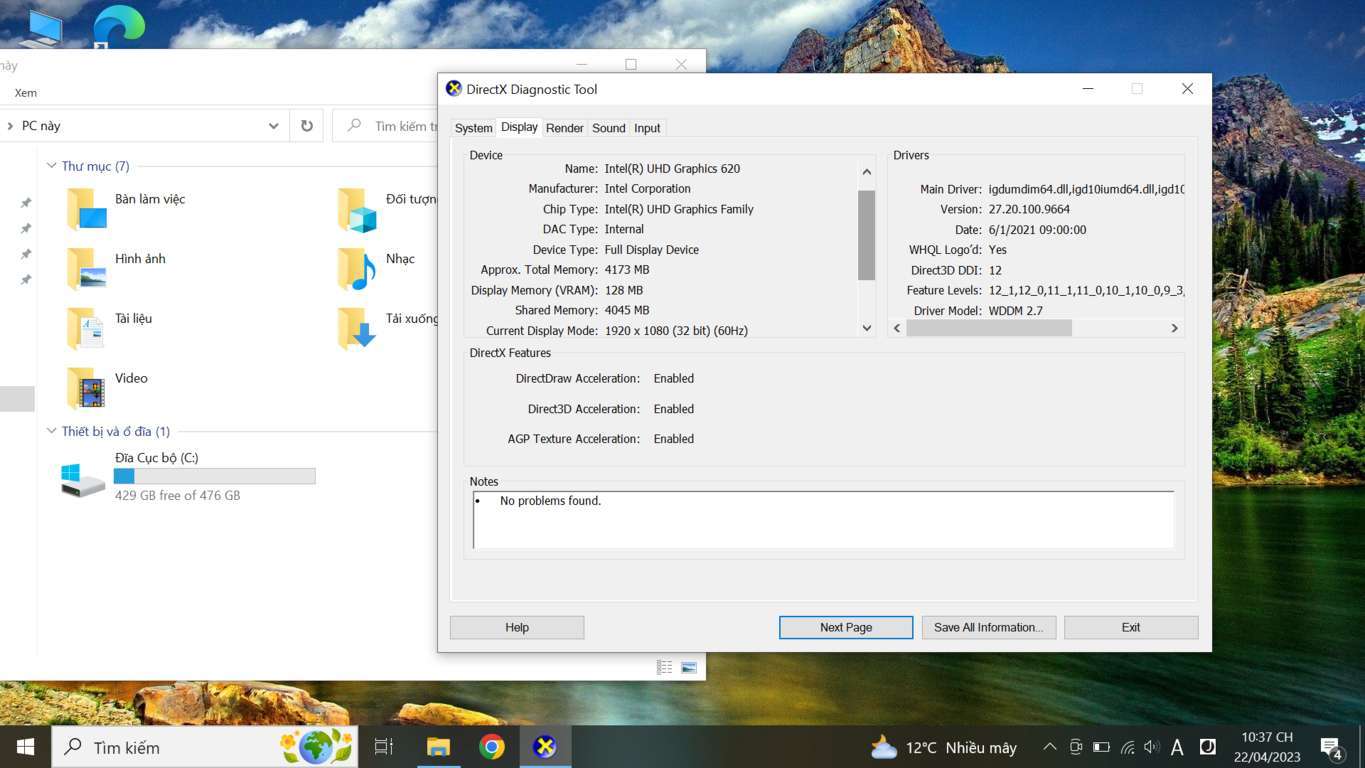Click the 'PC này' address breadcrumb
This screenshot has height=768, width=1365.
coord(41,126)
